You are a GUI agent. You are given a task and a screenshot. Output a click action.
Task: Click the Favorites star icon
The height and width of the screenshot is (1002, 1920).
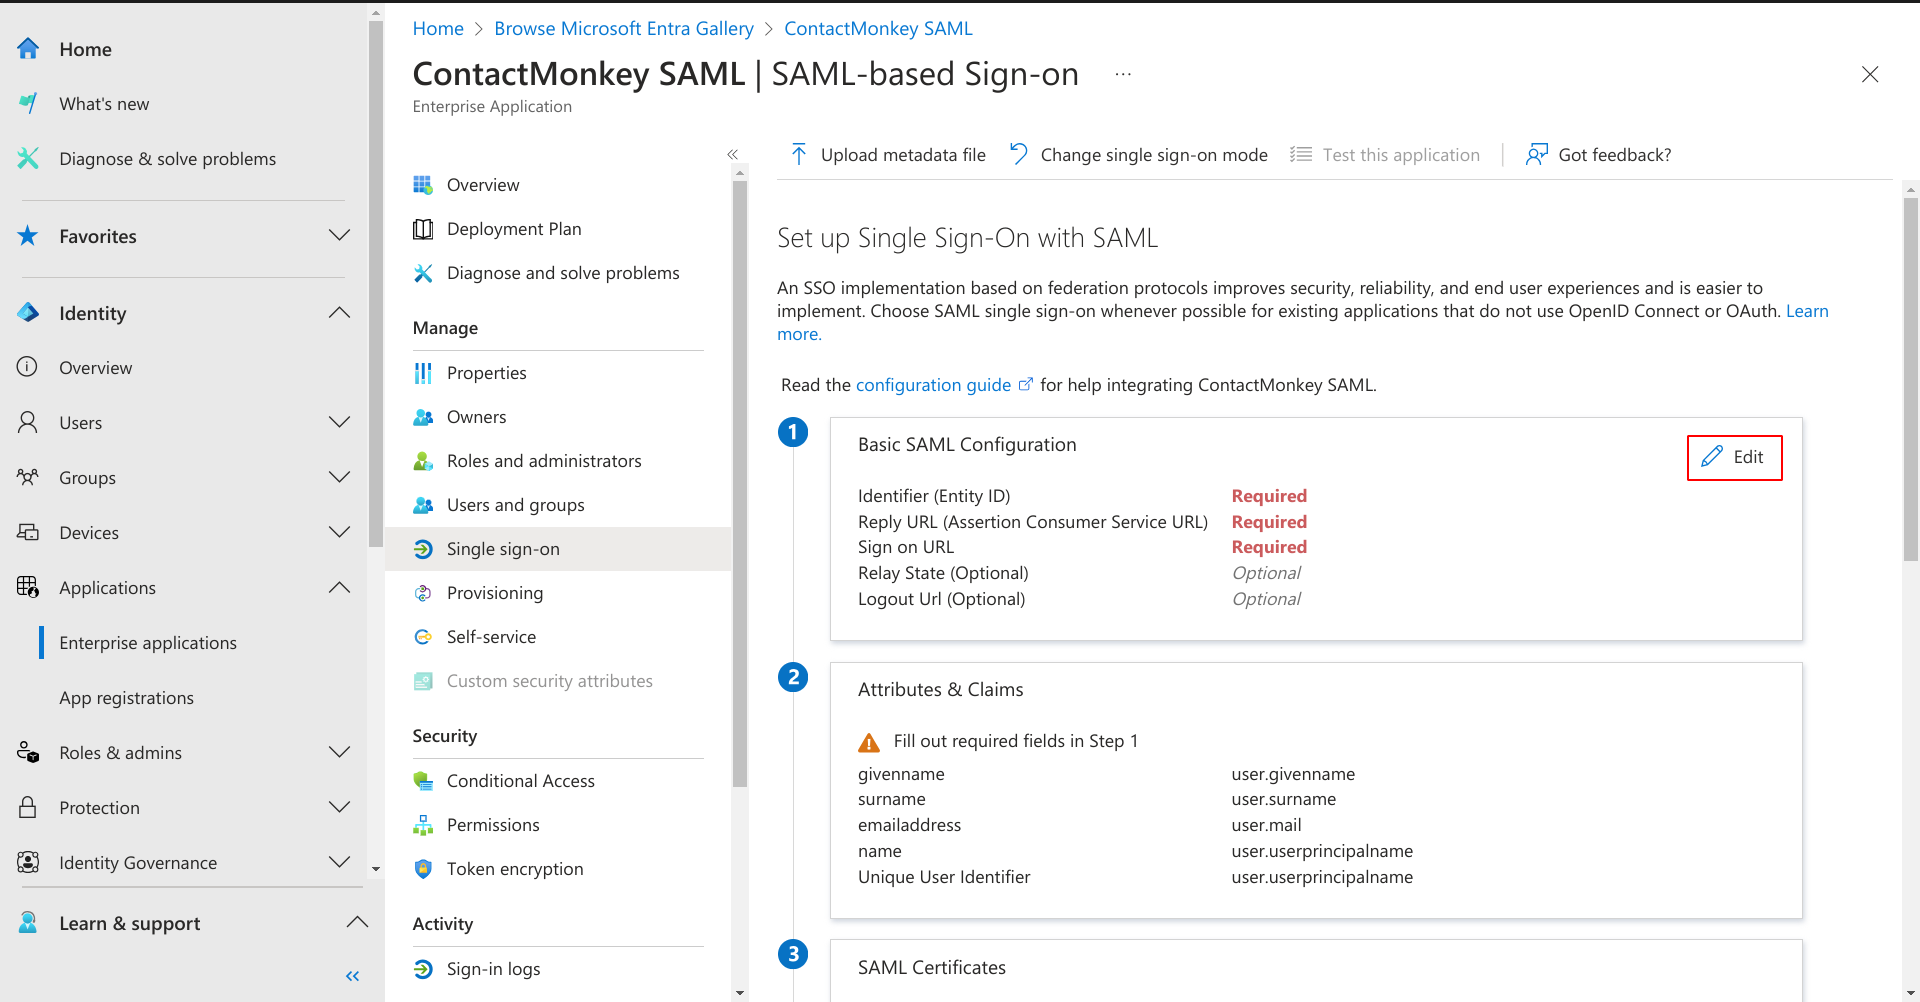click(28, 236)
